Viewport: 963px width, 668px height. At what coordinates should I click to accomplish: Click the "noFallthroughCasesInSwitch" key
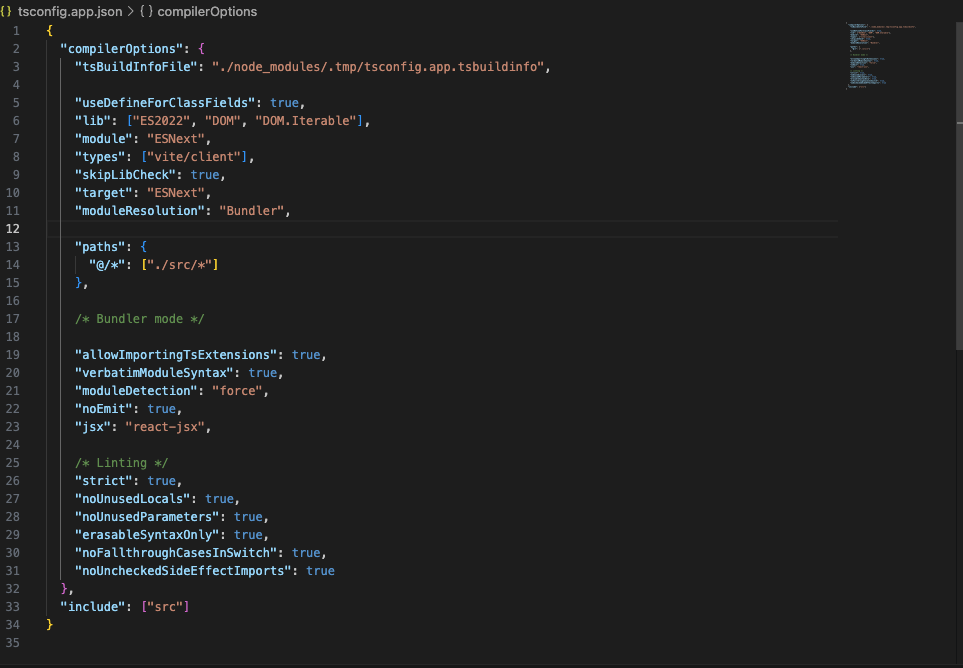[x=176, y=553]
